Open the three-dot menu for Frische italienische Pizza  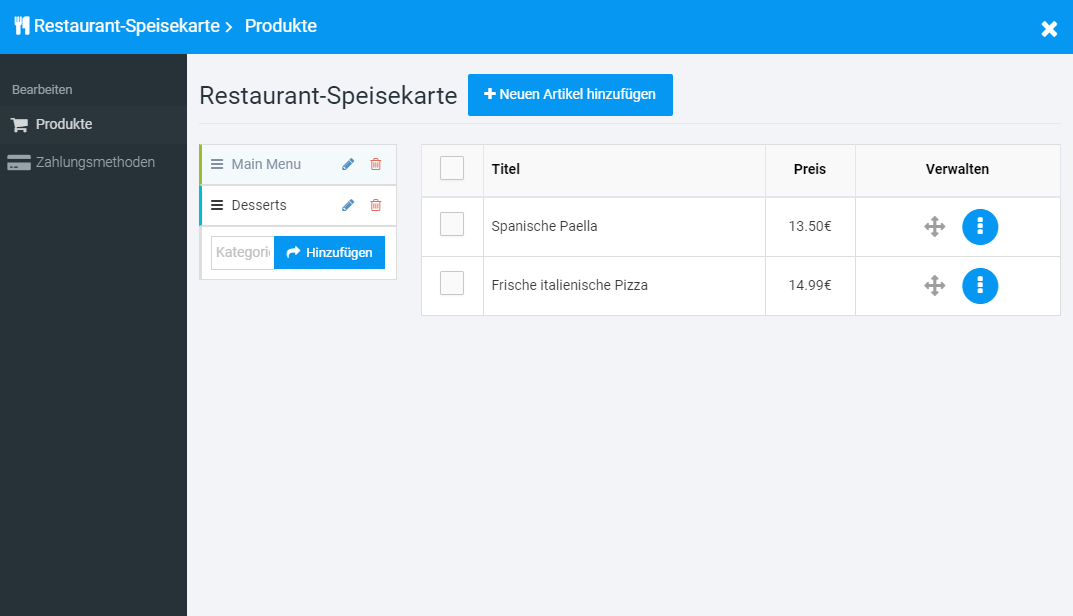coord(980,286)
